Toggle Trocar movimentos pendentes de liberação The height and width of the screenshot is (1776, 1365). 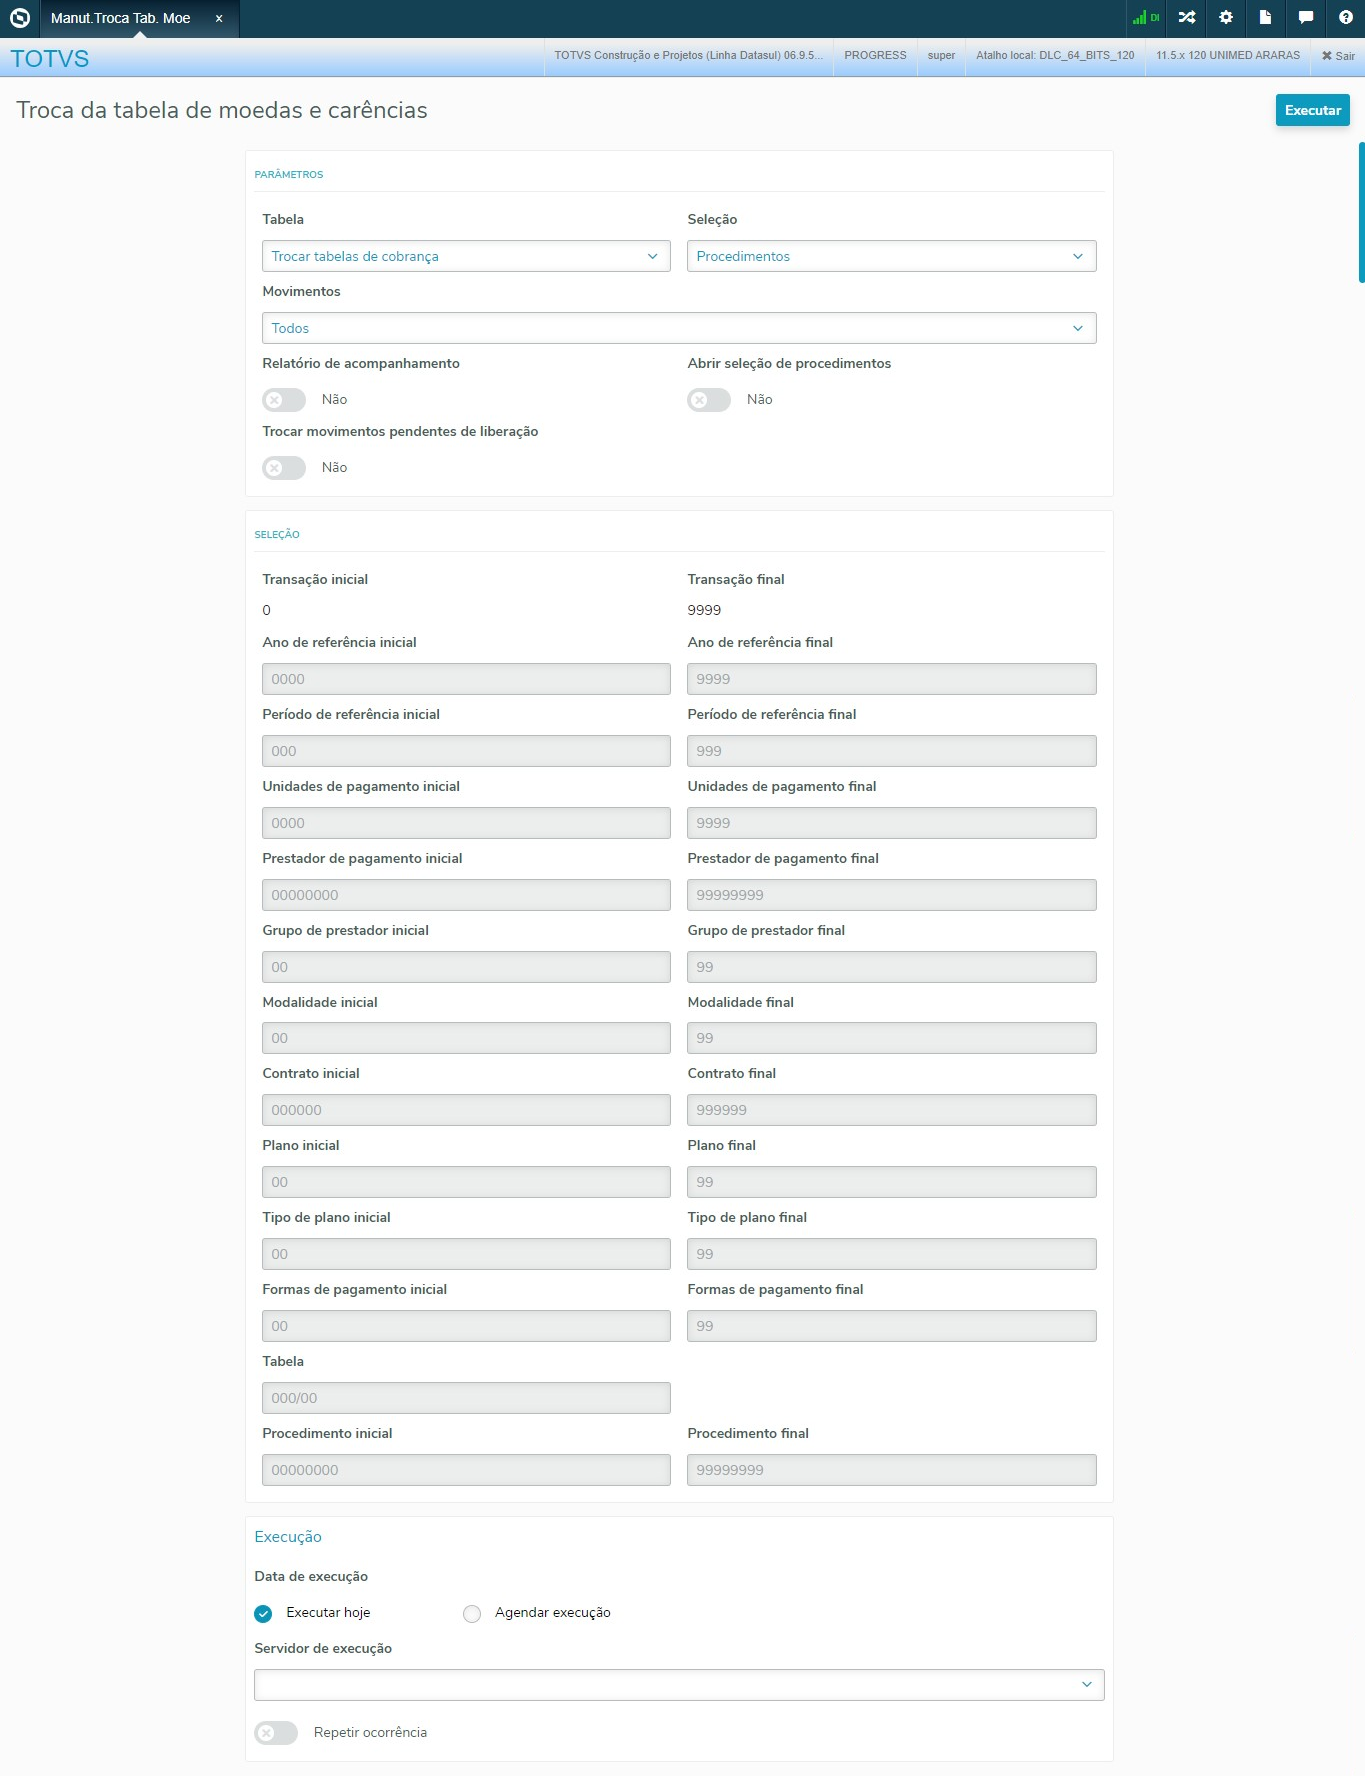284,468
